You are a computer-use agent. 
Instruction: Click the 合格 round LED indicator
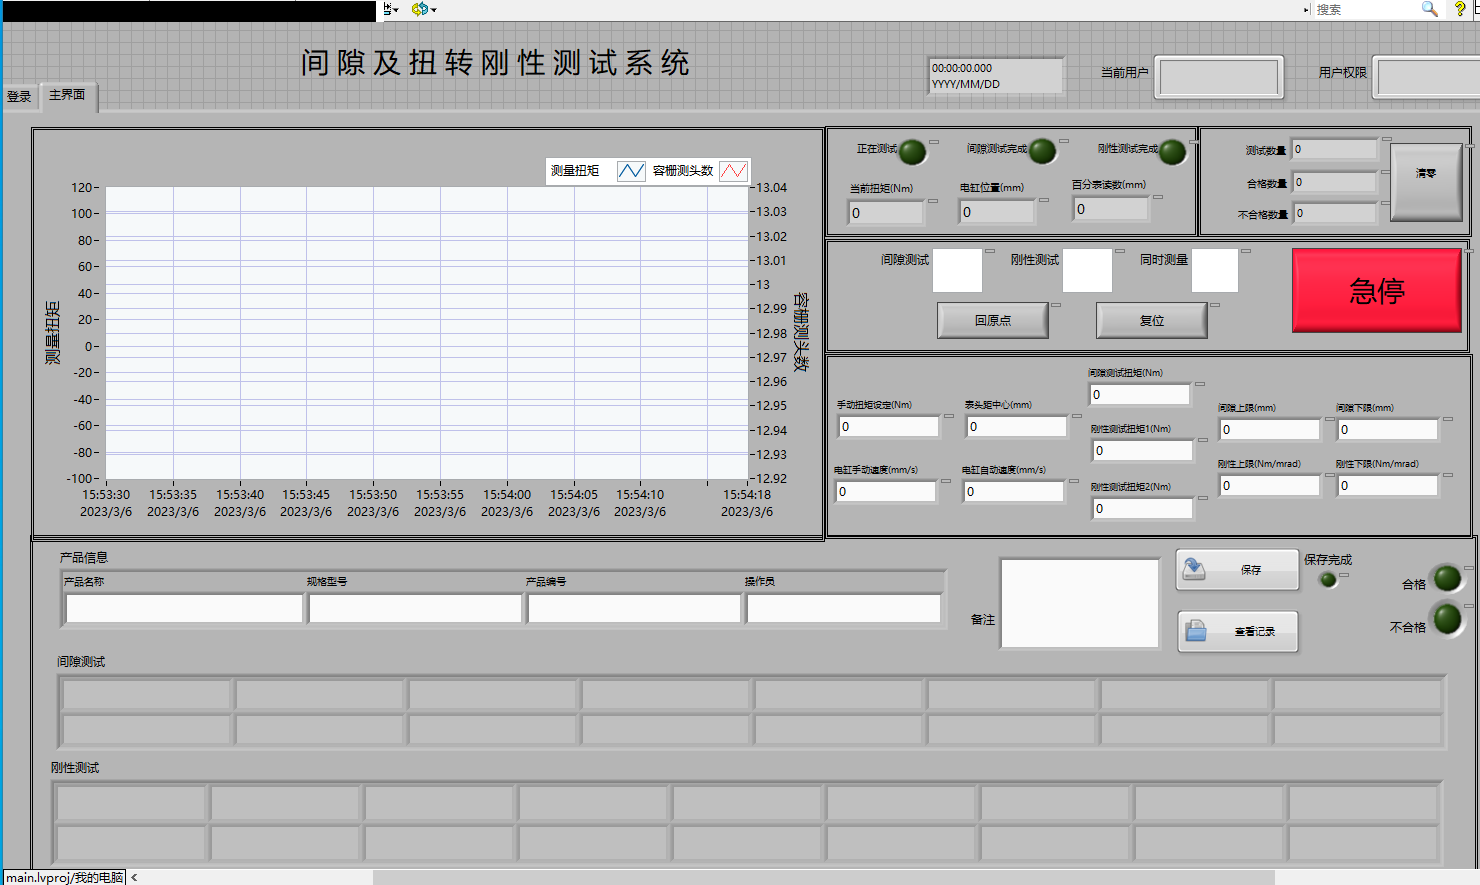[x=1447, y=578]
